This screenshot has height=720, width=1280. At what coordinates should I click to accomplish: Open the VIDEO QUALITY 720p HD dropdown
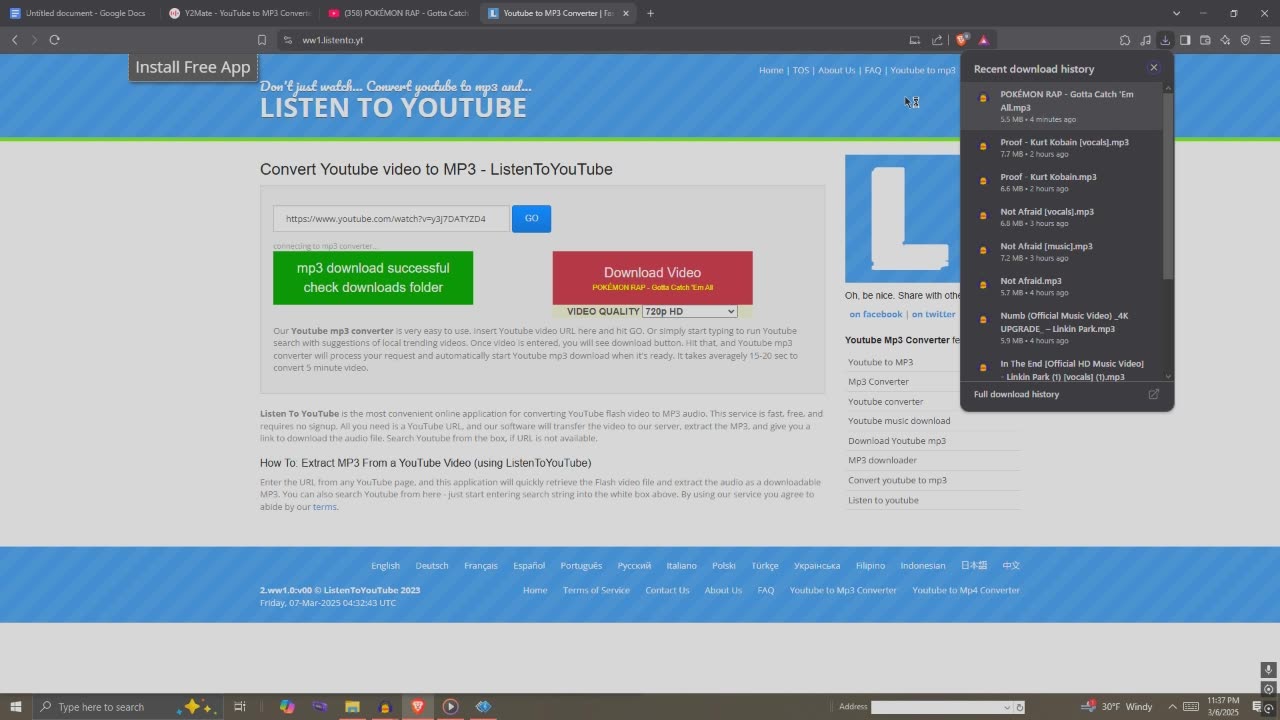(689, 312)
